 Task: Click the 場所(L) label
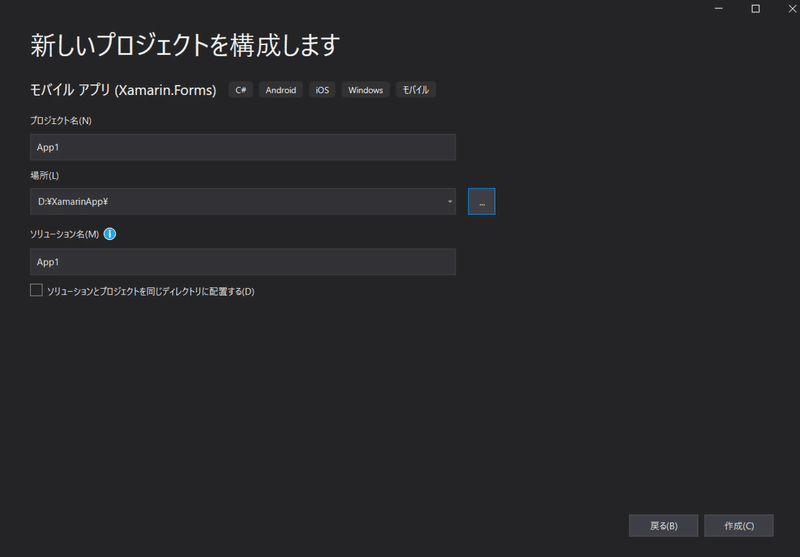(44, 175)
